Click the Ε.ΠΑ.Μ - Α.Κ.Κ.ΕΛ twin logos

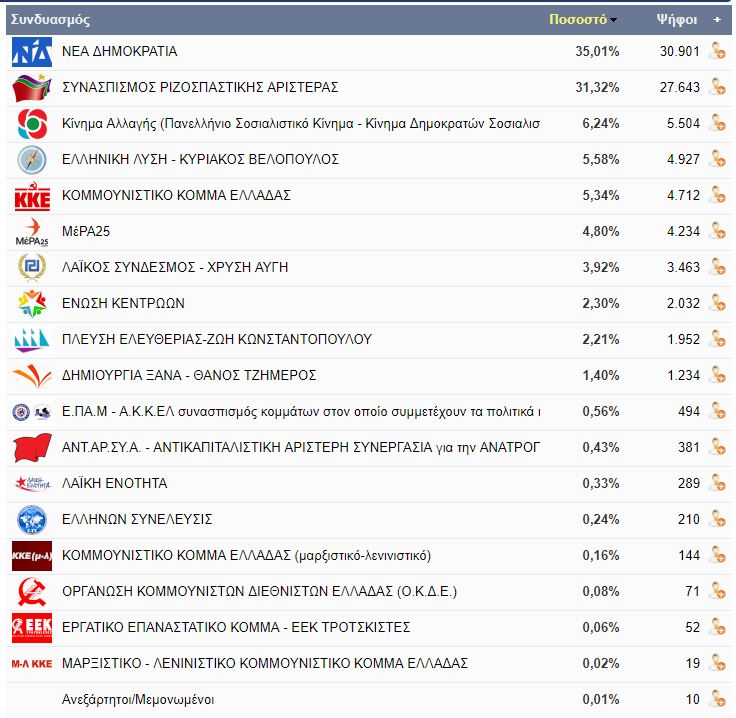pyautogui.click(x=32, y=412)
